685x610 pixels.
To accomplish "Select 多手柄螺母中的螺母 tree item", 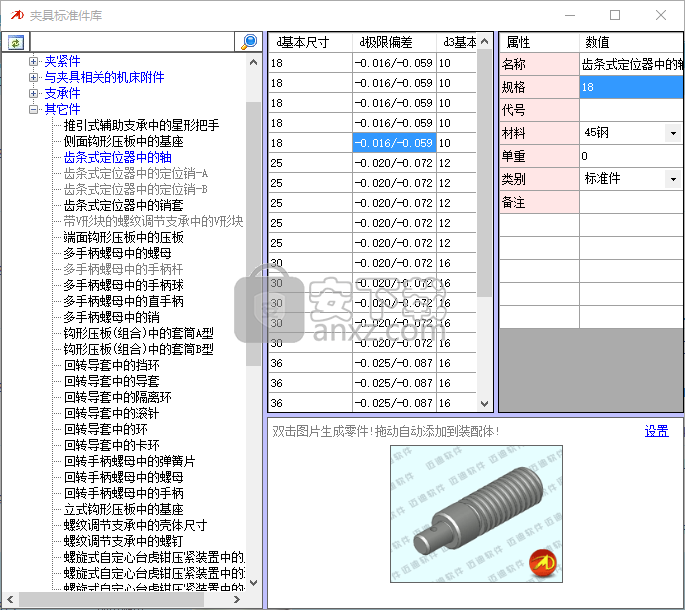I will (117, 253).
